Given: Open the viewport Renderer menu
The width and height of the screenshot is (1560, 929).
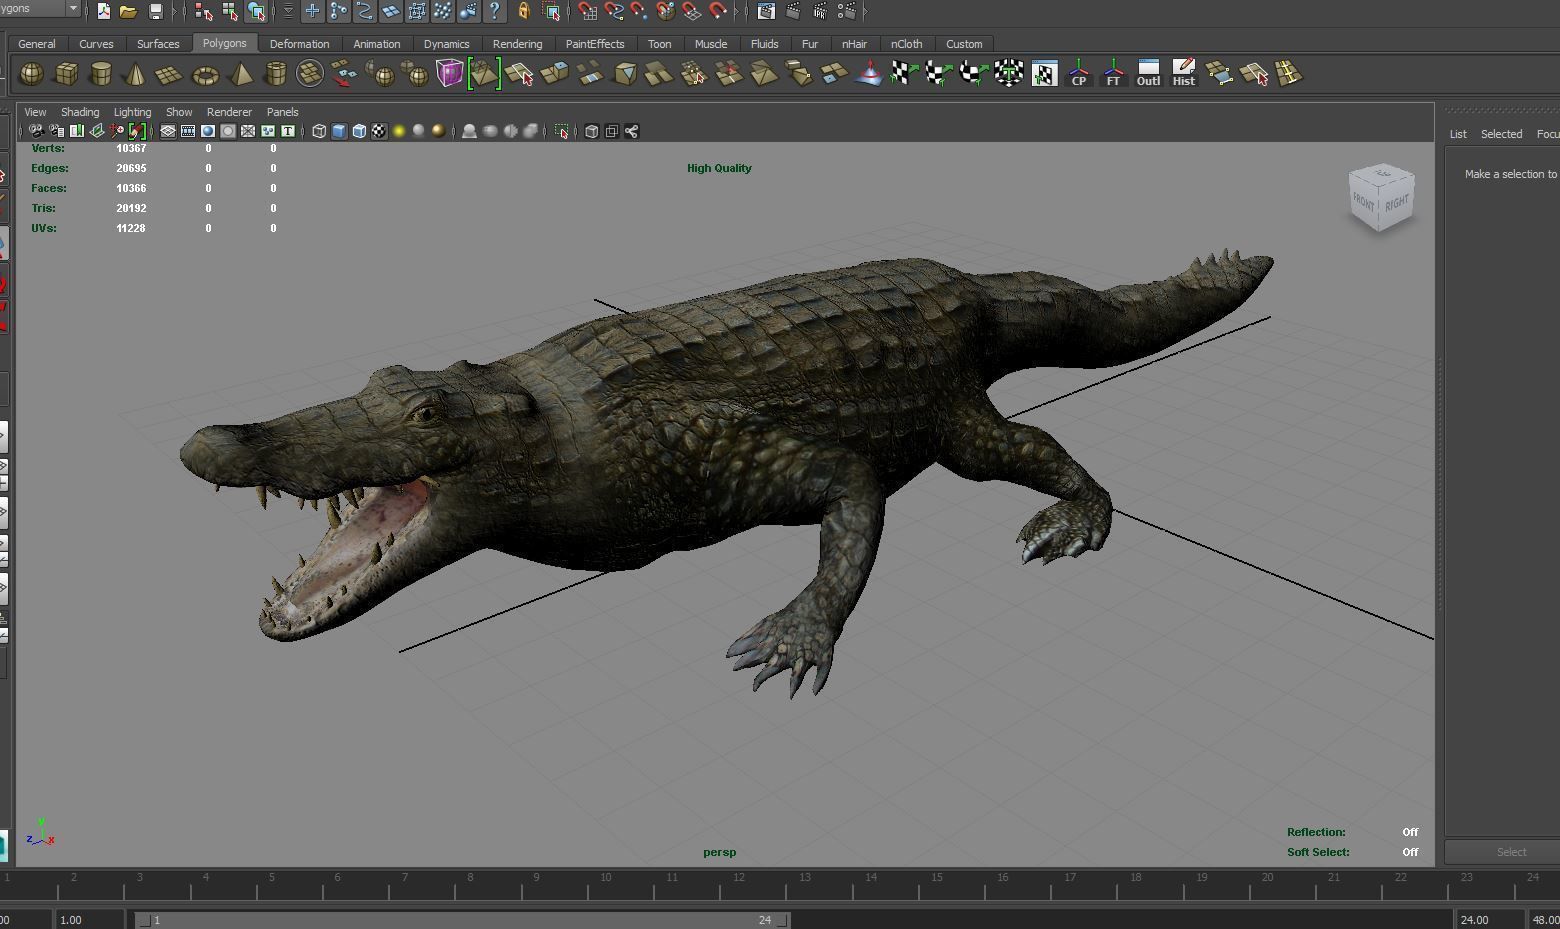Looking at the screenshot, I should (229, 112).
